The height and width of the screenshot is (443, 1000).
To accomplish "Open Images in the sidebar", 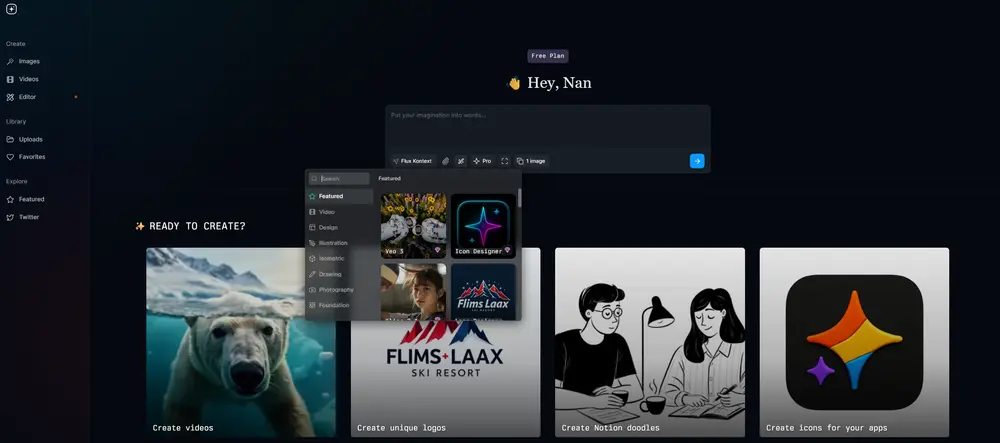I will [x=28, y=61].
